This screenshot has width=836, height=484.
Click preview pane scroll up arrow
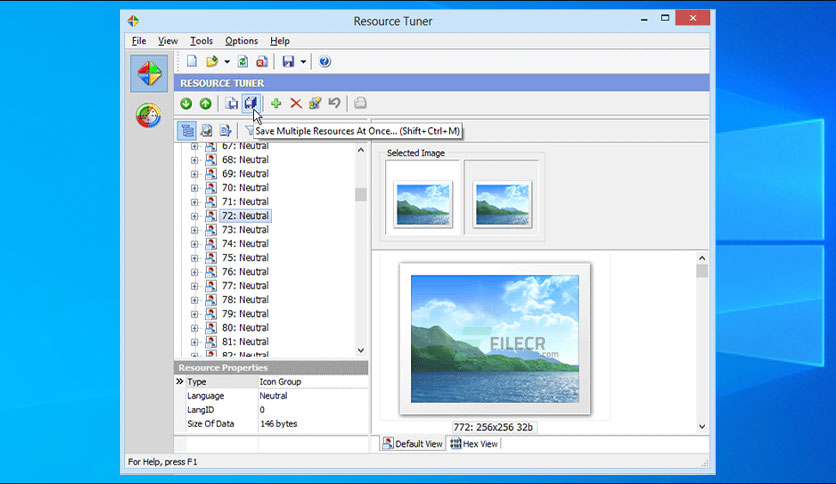pyautogui.click(x=702, y=258)
